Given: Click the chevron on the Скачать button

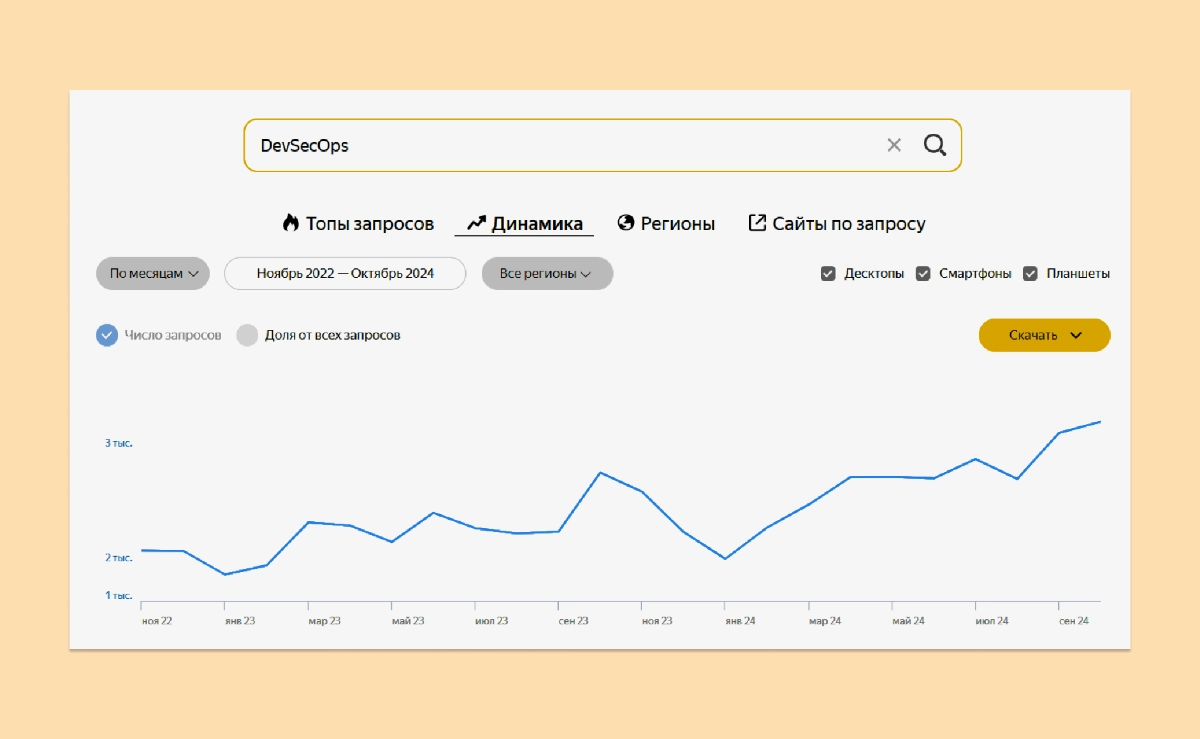Looking at the screenshot, I should [x=1076, y=336].
